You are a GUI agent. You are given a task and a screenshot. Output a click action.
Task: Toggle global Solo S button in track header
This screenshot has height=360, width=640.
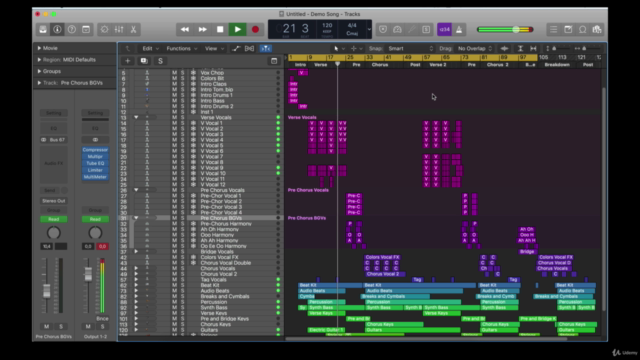coord(160,61)
